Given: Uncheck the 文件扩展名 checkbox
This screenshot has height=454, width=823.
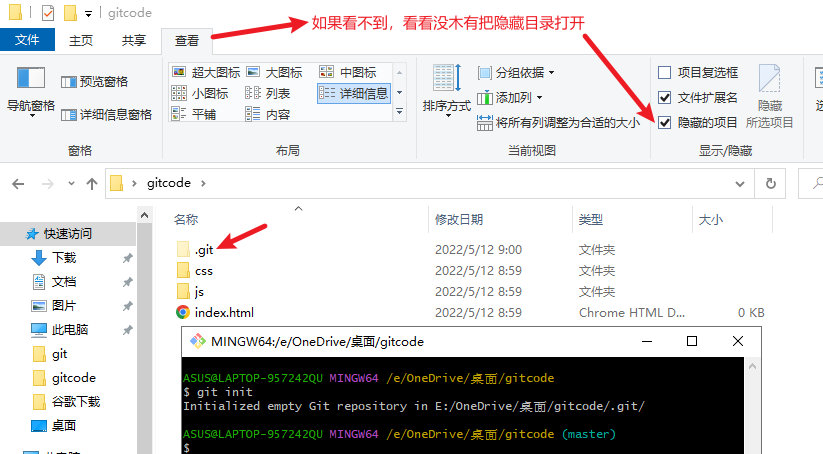Looking at the screenshot, I should point(664,98).
